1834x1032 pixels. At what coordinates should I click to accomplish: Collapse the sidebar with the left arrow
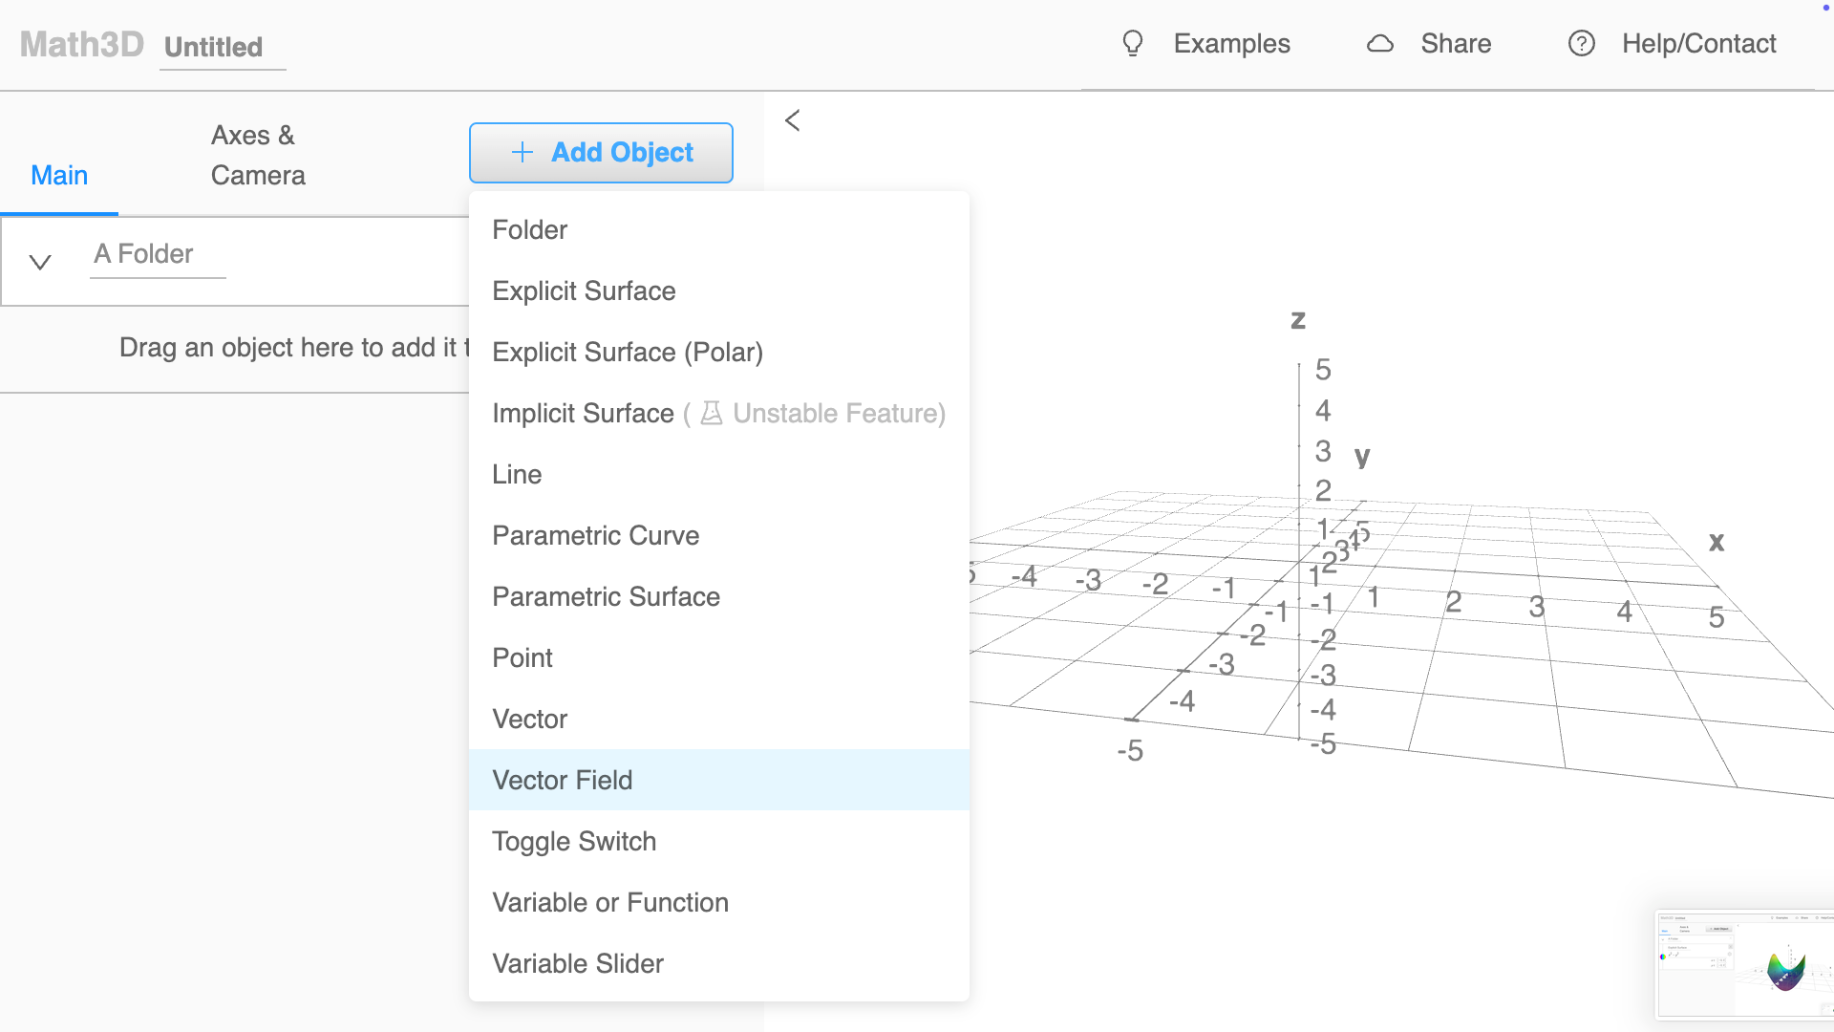[x=793, y=121]
